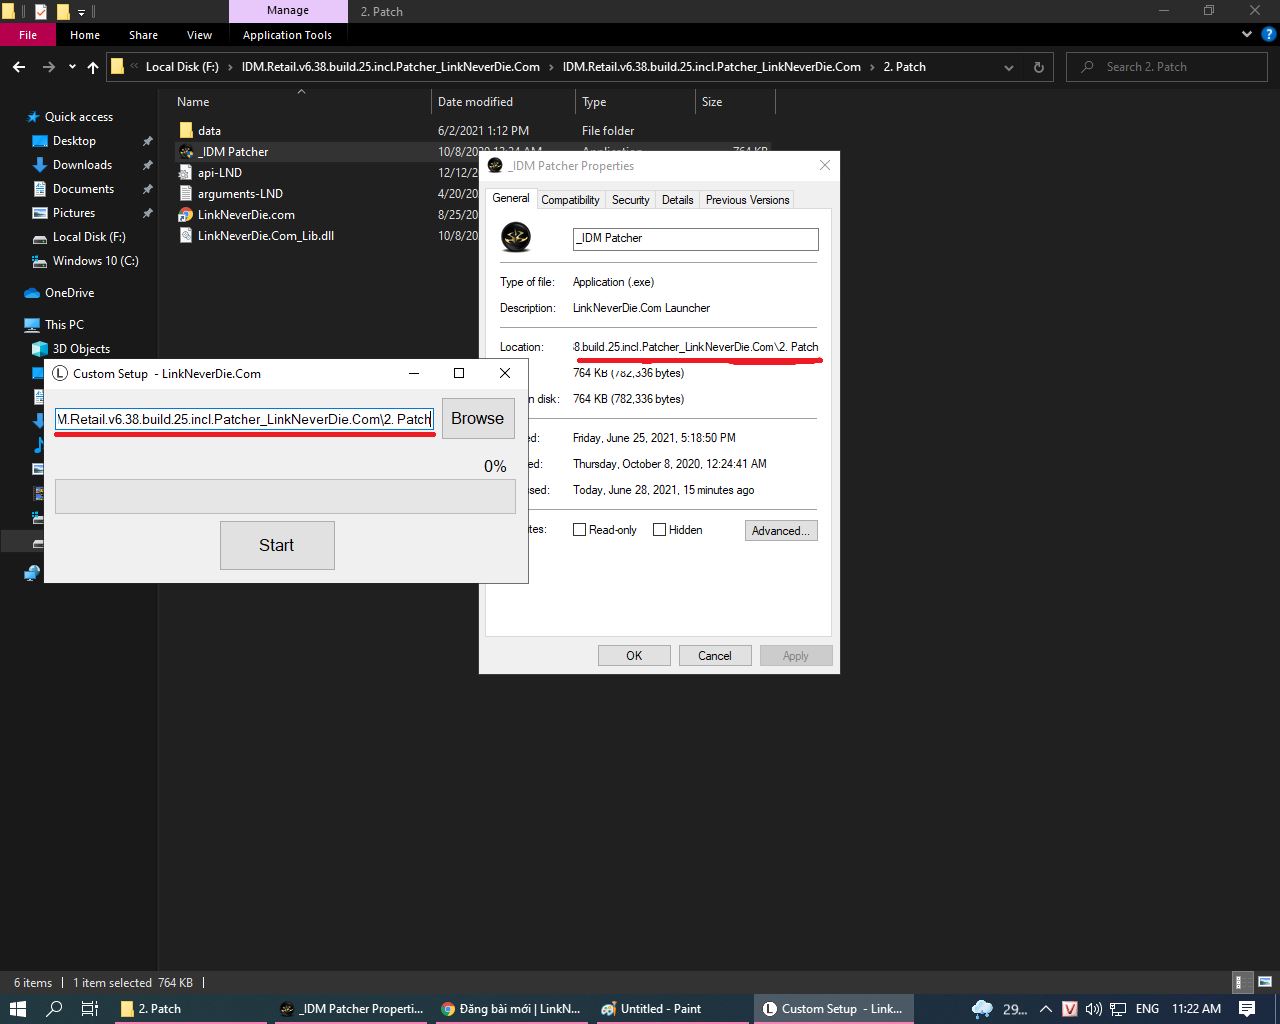
Task: Click the Back navigation arrow
Action: [19, 67]
